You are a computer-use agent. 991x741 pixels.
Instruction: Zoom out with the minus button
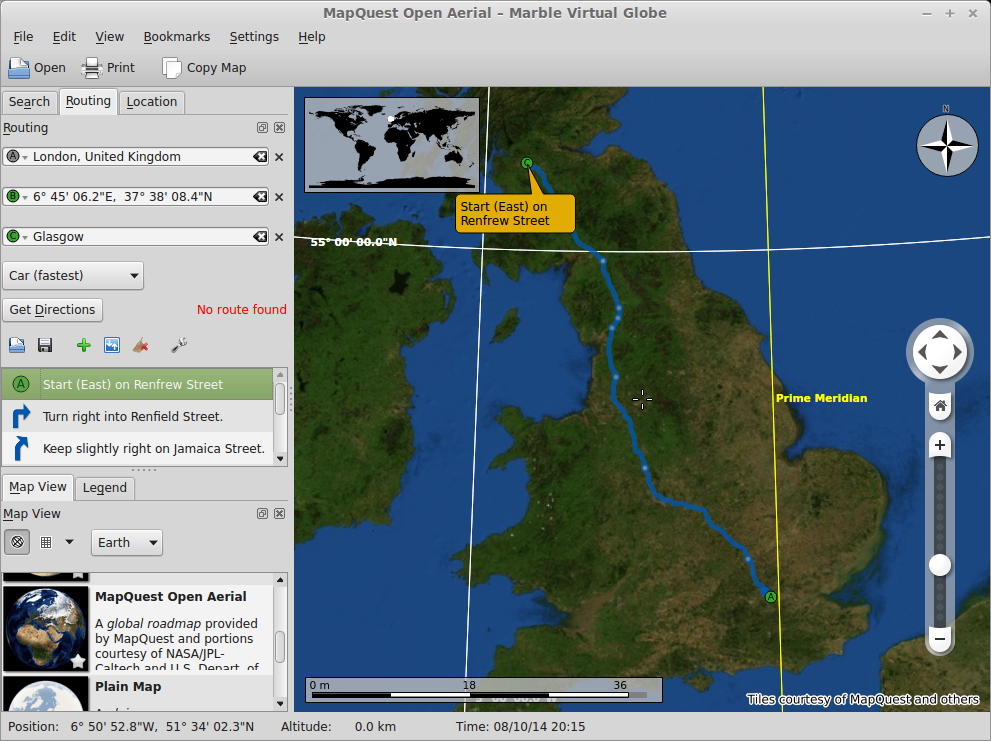[940, 639]
